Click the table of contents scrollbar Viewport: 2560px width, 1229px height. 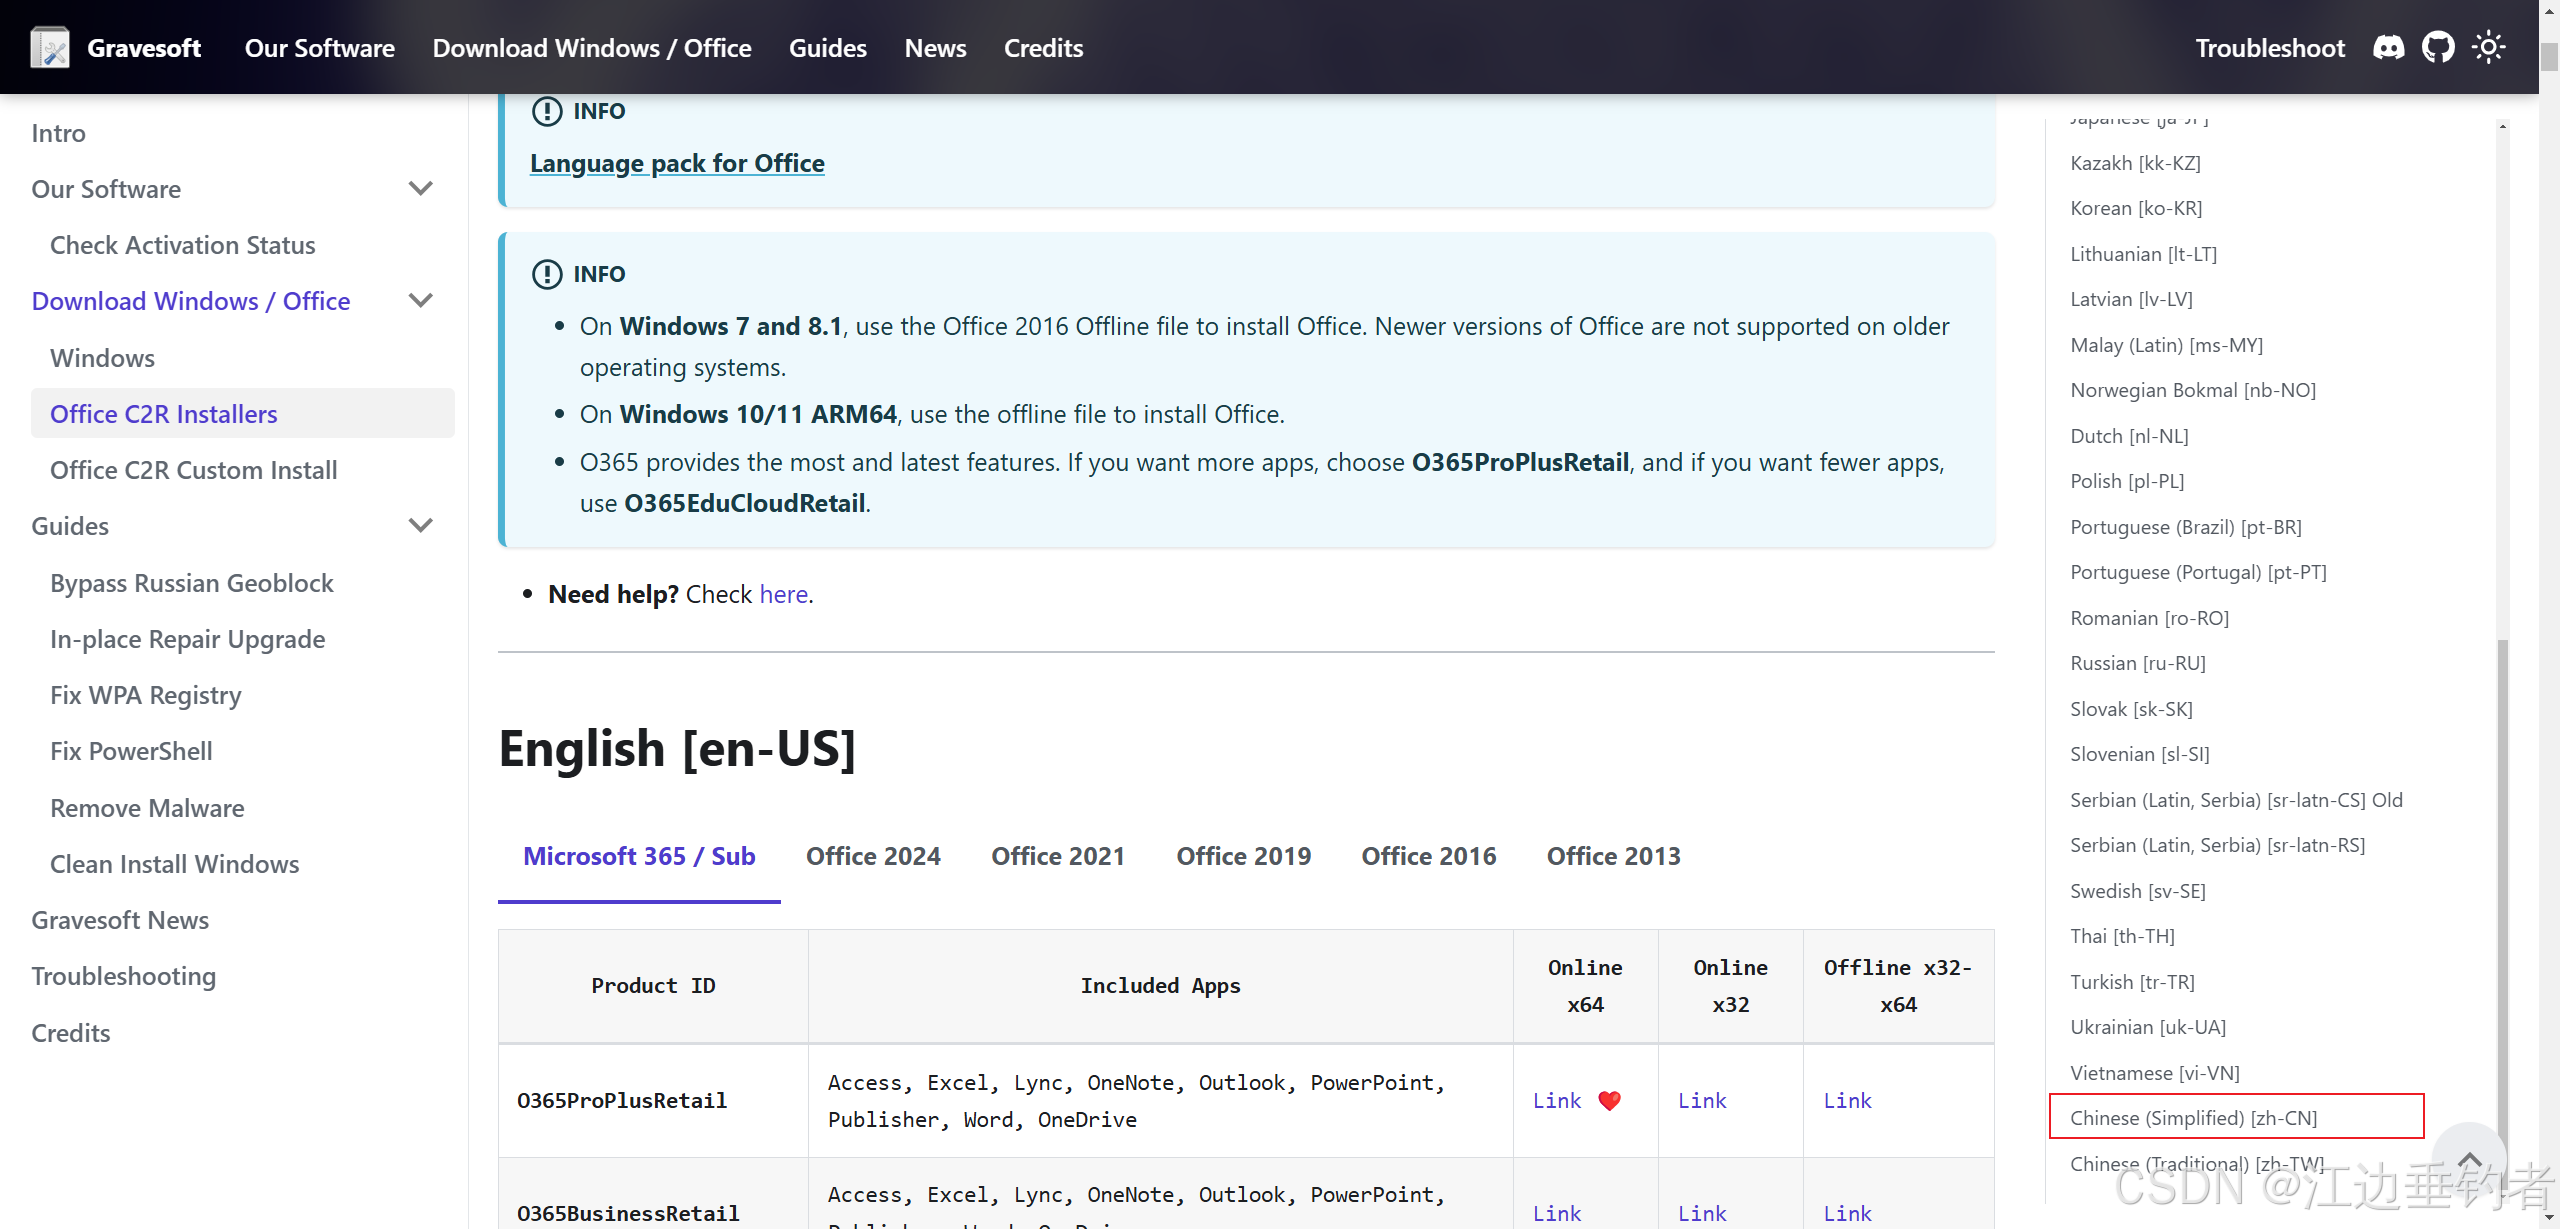pos(2502,880)
